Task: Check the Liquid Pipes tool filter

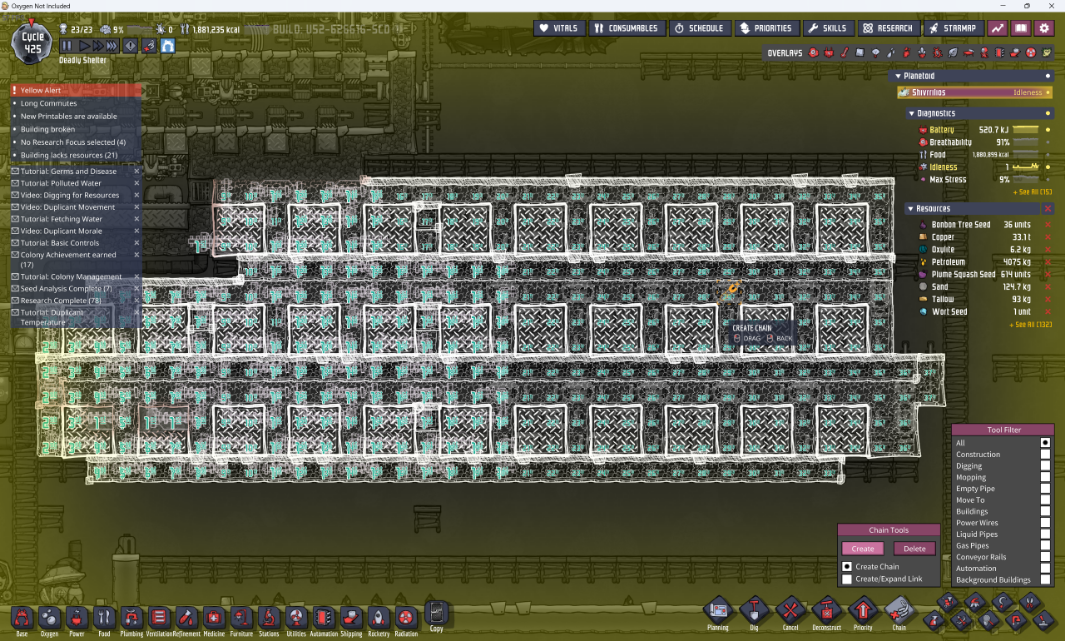Action: pos(1045,534)
